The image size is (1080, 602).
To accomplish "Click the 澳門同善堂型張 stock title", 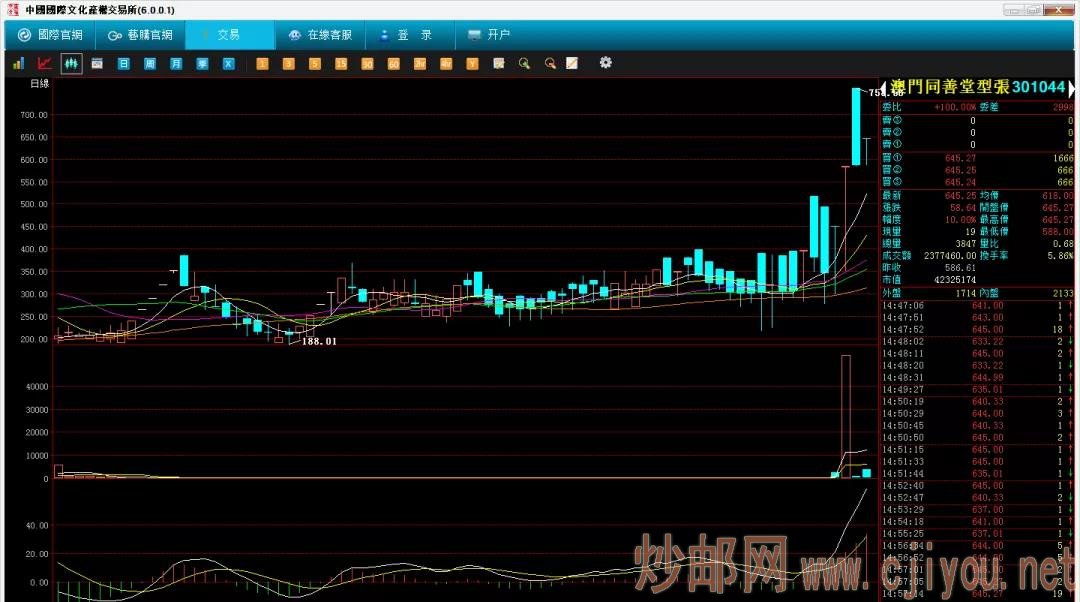I will [949, 87].
